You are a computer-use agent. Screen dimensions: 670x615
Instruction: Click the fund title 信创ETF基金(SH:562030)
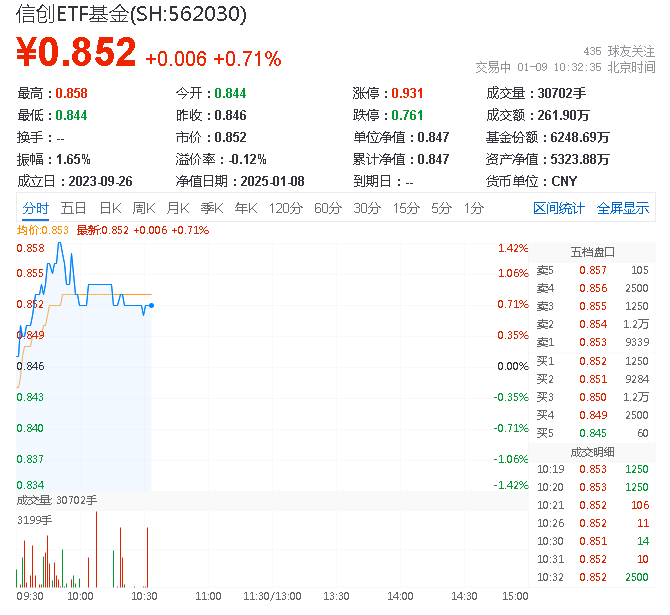tap(131, 14)
